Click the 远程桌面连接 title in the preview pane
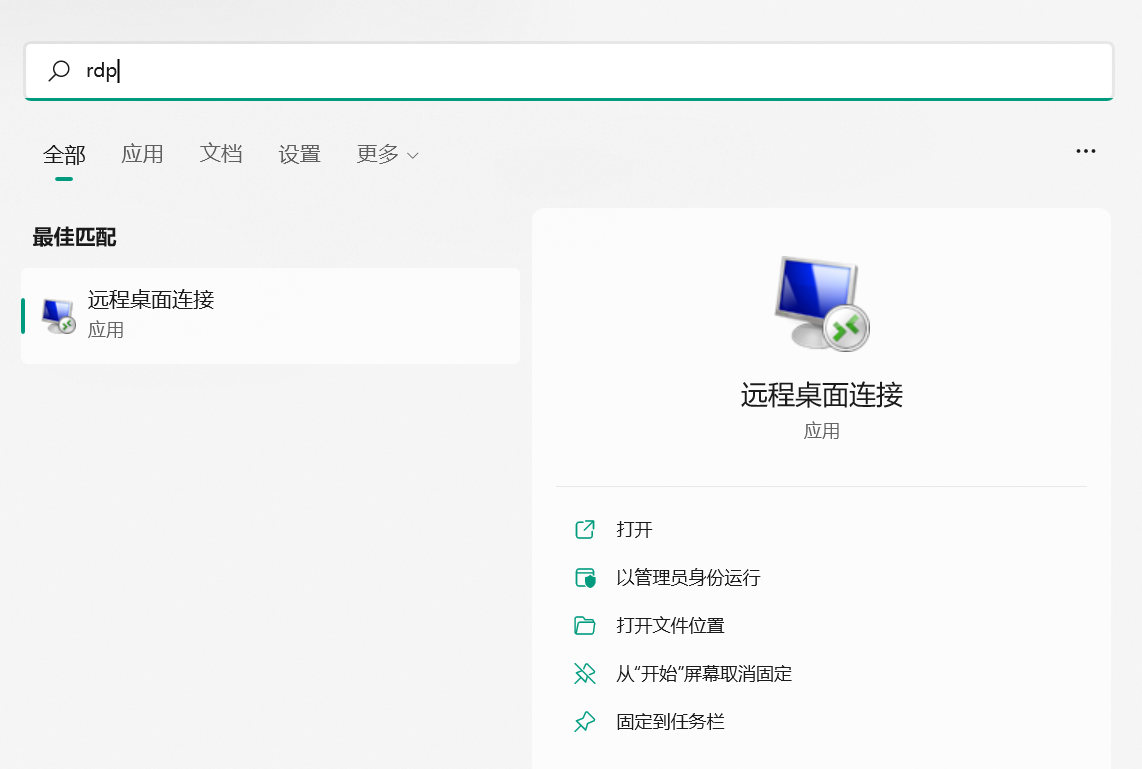Viewport: 1142px width, 769px height. (x=822, y=395)
